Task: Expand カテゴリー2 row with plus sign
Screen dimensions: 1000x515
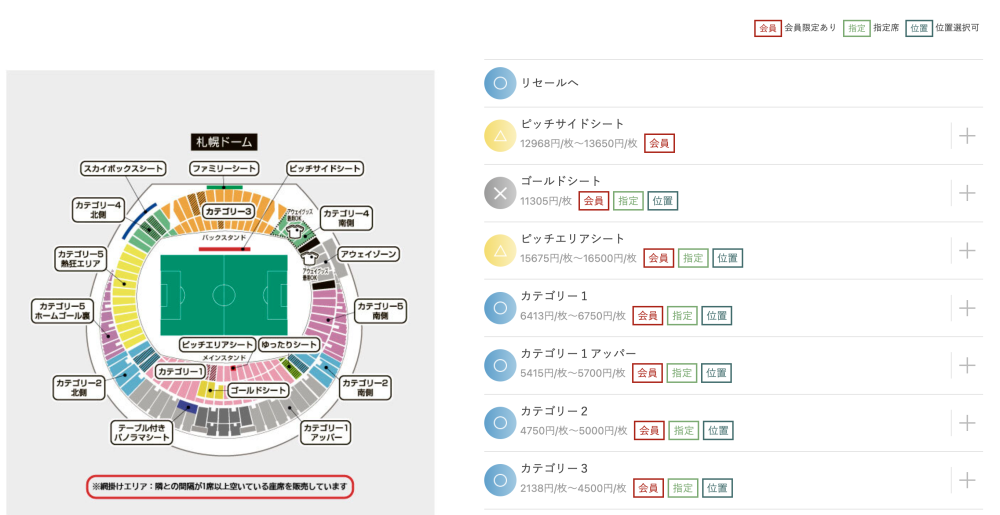Action: [x=967, y=423]
